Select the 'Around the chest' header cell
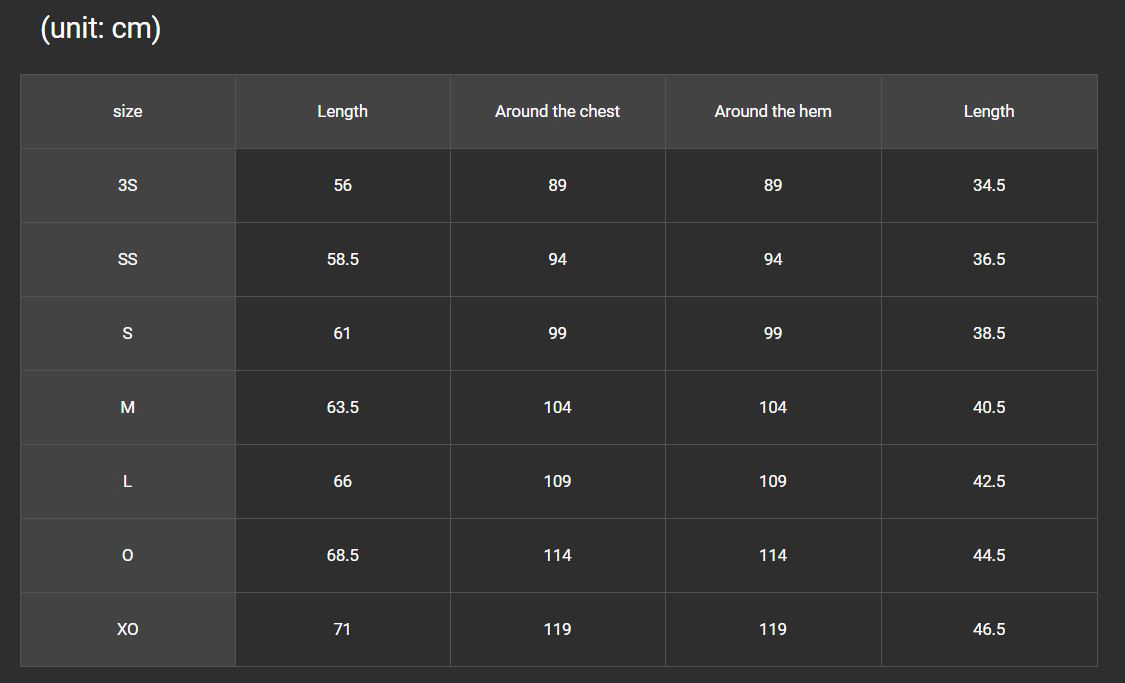 (557, 111)
